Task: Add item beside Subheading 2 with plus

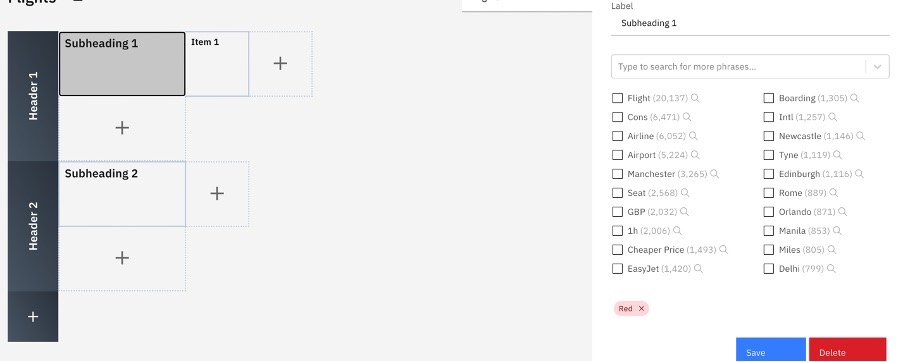Action: pos(217,194)
